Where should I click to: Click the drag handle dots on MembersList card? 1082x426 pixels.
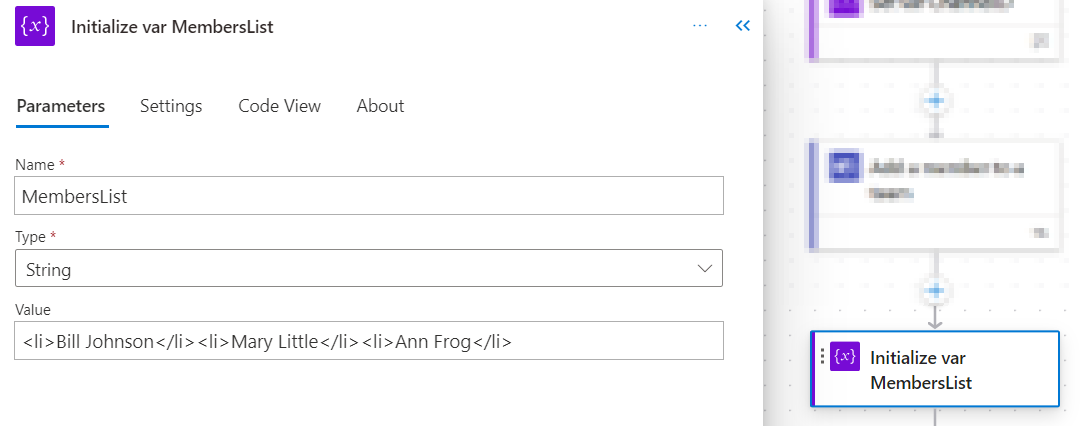[822, 356]
